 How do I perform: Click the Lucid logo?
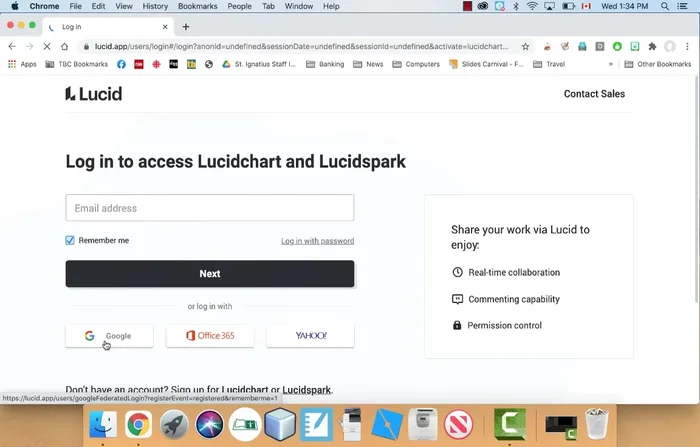click(94, 94)
